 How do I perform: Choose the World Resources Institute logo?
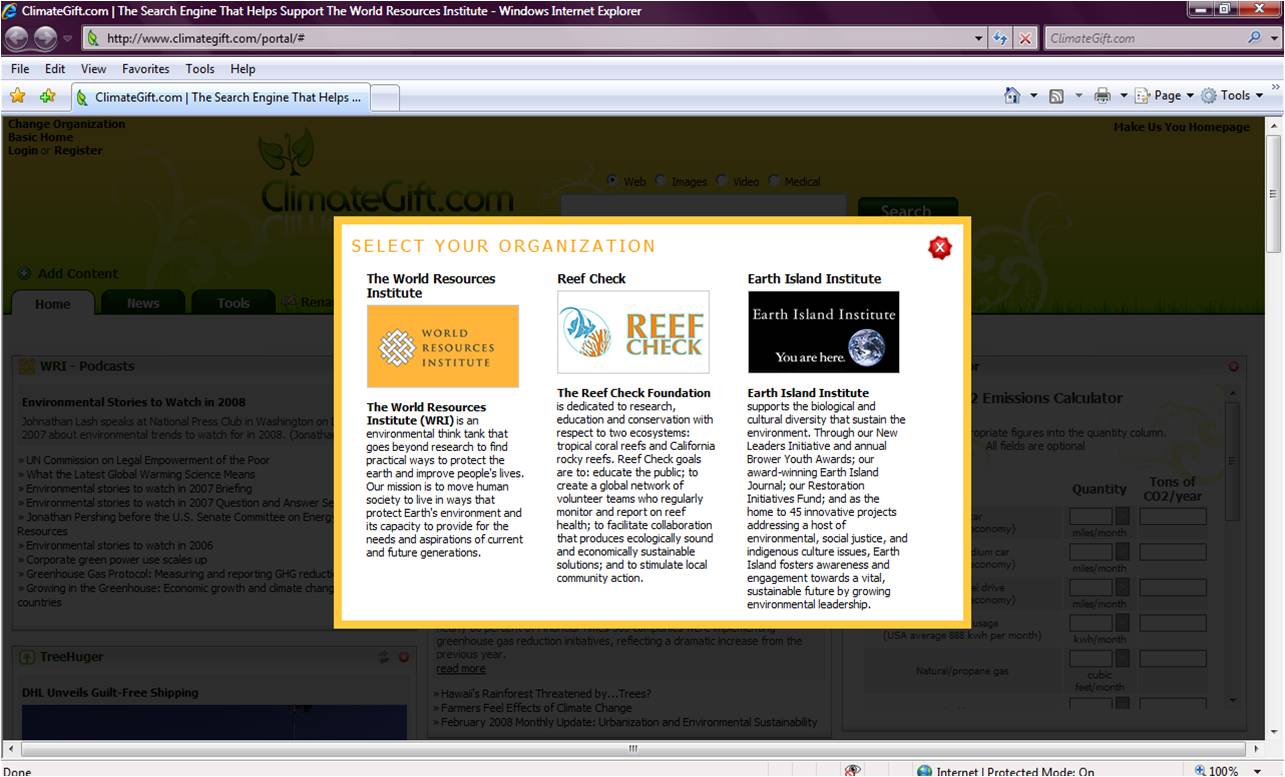click(443, 346)
